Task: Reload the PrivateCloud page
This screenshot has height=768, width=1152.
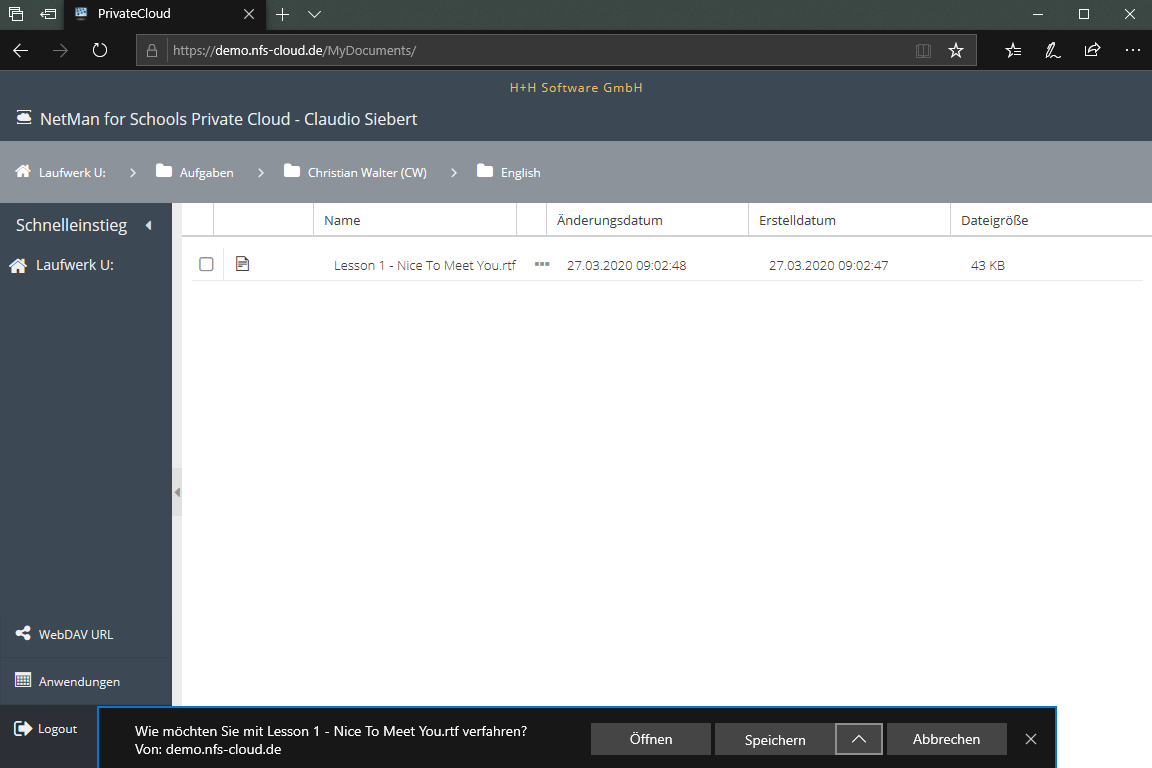Action: [x=100, y=51]
